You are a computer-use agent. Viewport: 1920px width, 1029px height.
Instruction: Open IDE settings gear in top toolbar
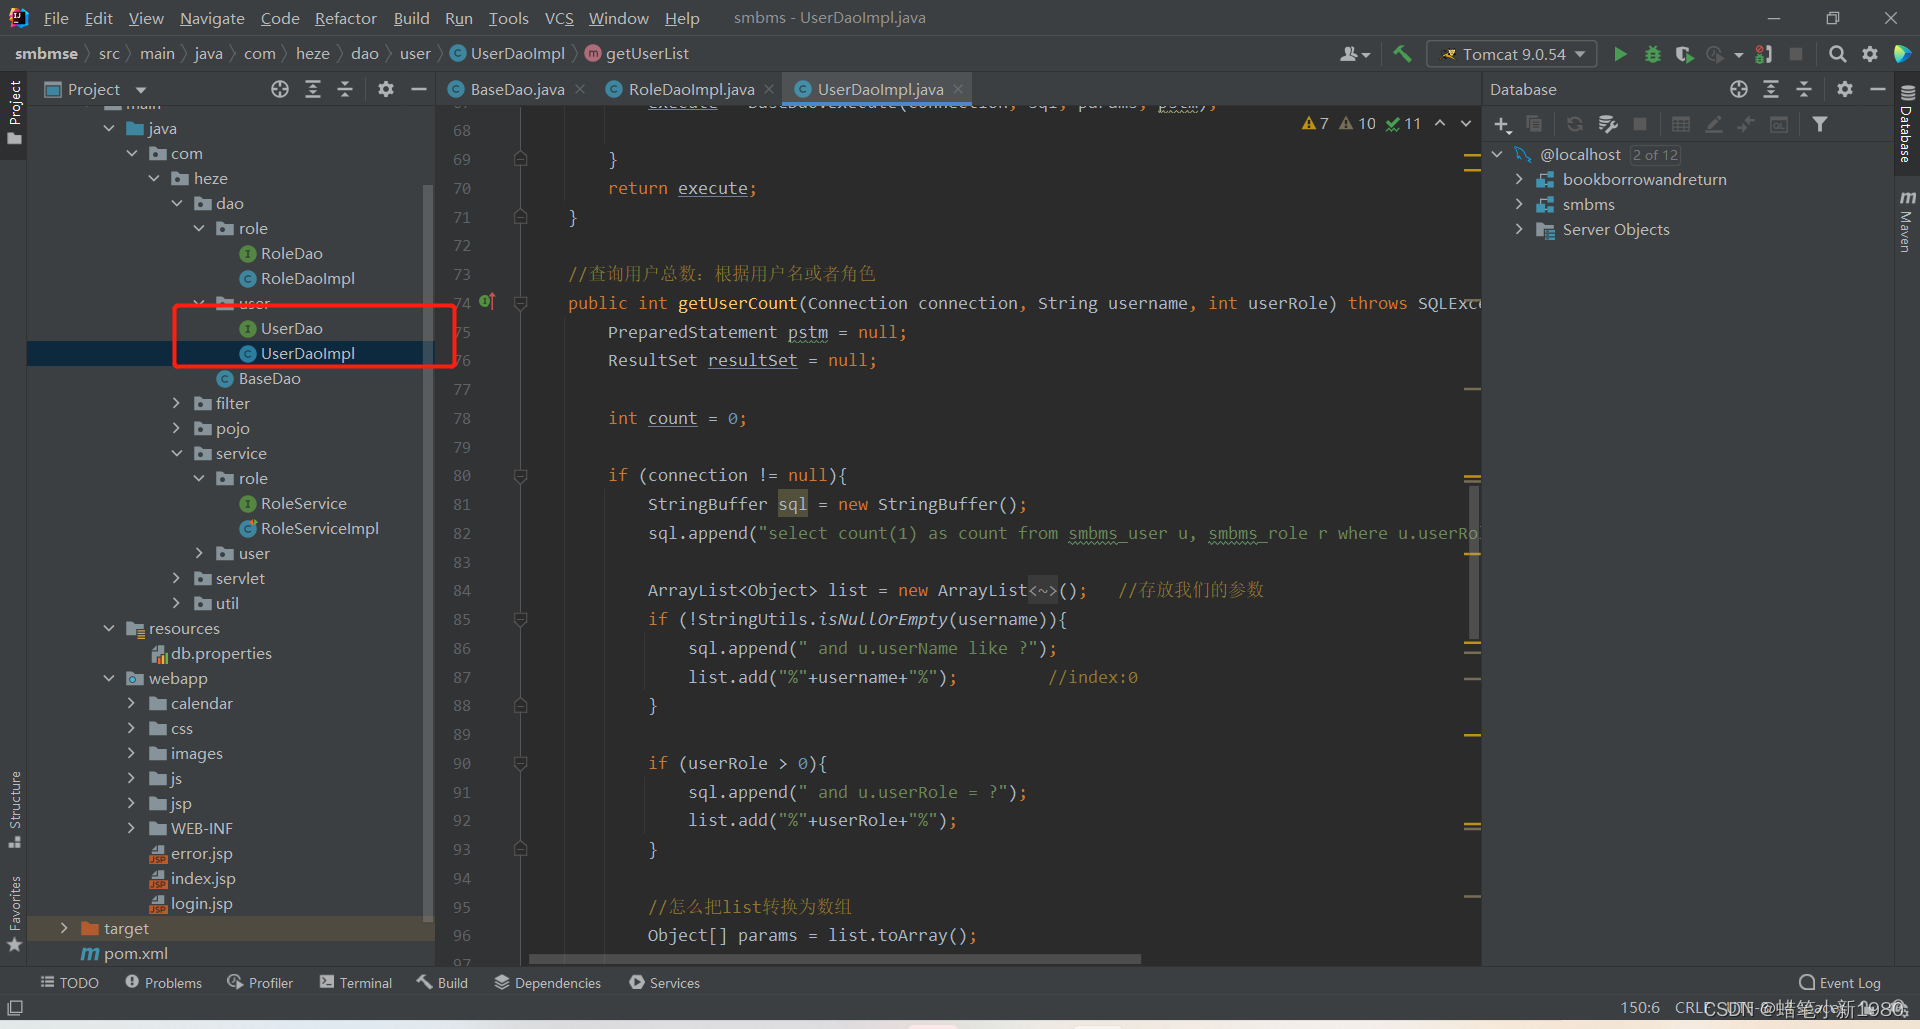click(x=1870, y=54)
